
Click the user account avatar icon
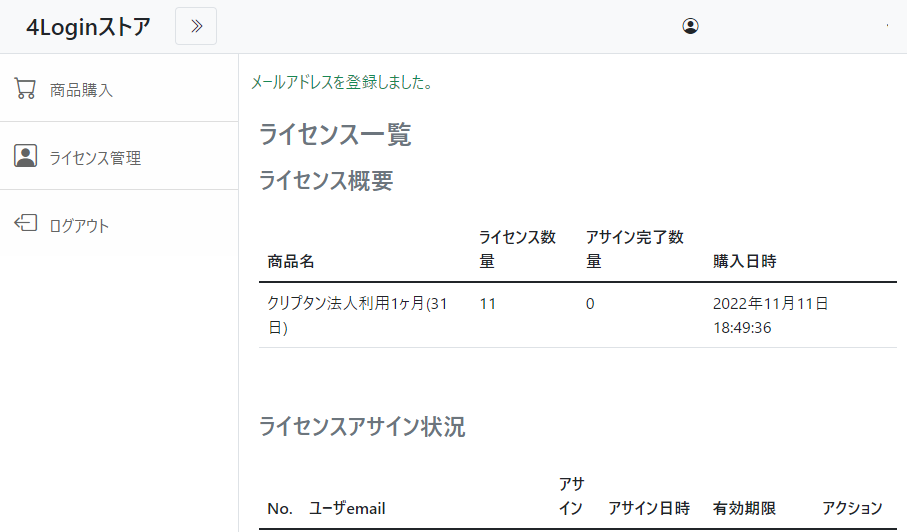click(690, 26)
